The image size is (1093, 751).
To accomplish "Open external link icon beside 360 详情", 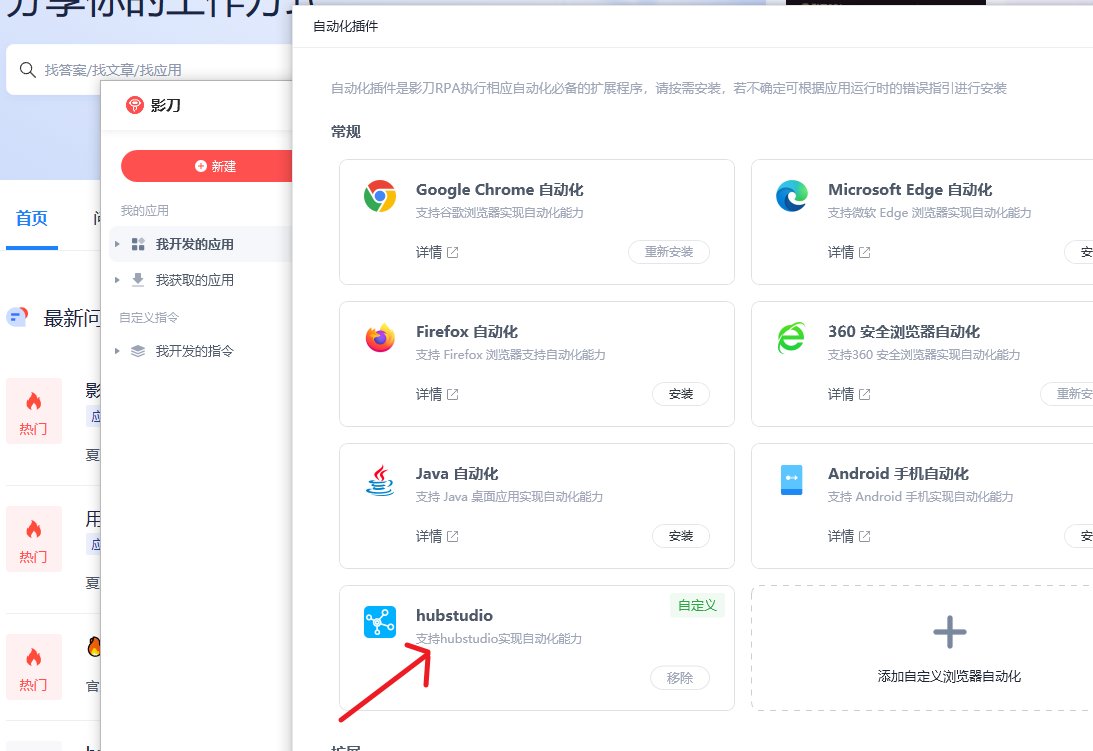I will [864, 395].
